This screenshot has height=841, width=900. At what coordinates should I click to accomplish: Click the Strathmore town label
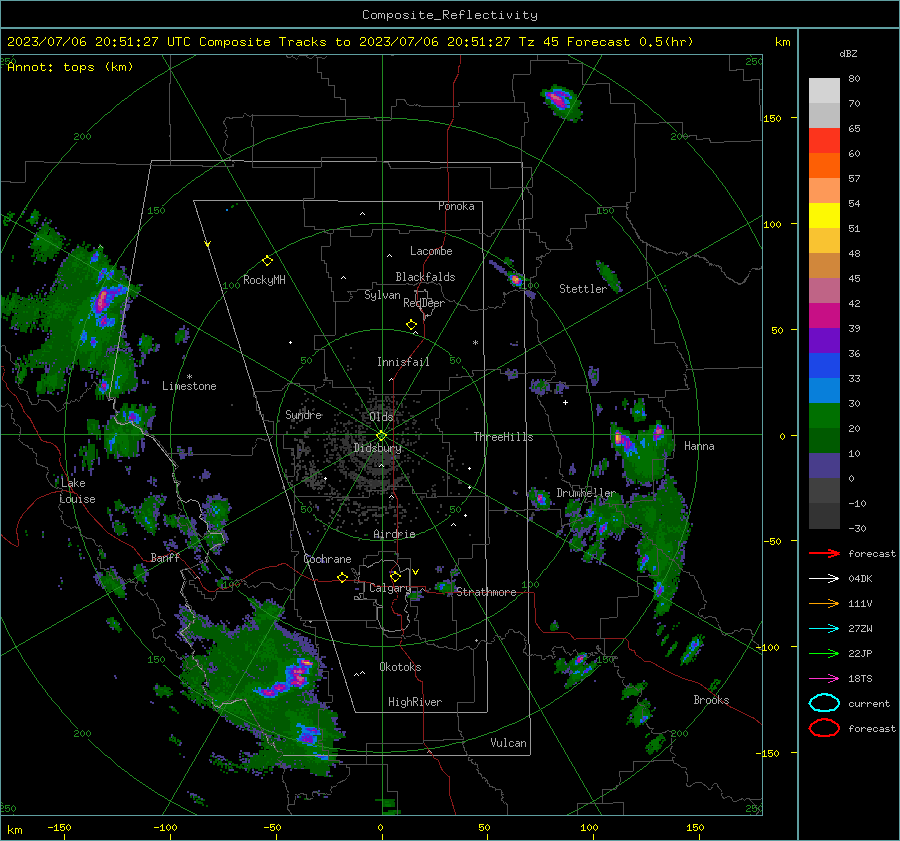[486, 592]
